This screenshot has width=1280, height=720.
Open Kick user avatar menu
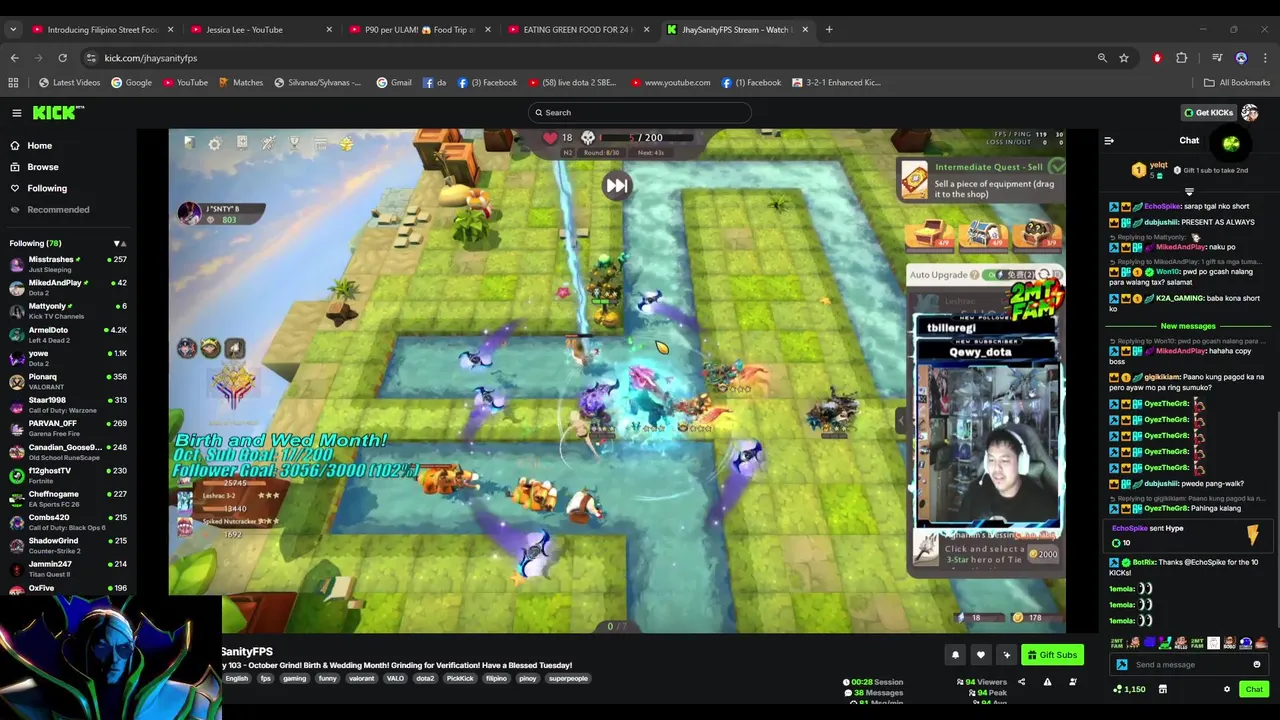(1249, 113)
